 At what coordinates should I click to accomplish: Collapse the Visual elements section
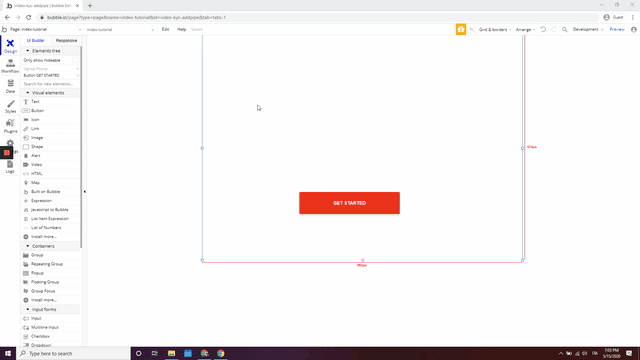pyautogui.click(x=28, y=93)
